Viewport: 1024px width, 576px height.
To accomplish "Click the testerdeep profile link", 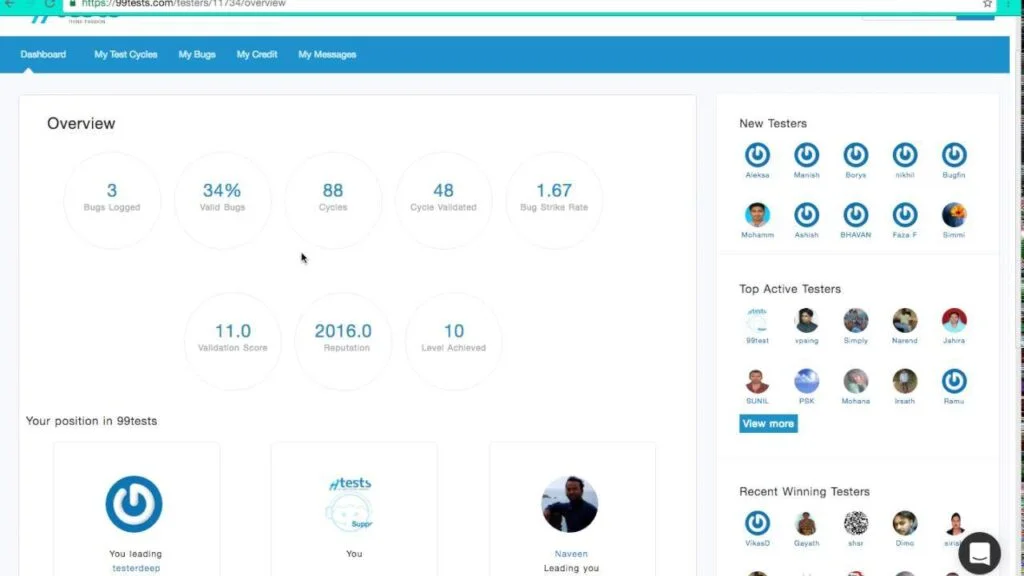I will [136, 568].
